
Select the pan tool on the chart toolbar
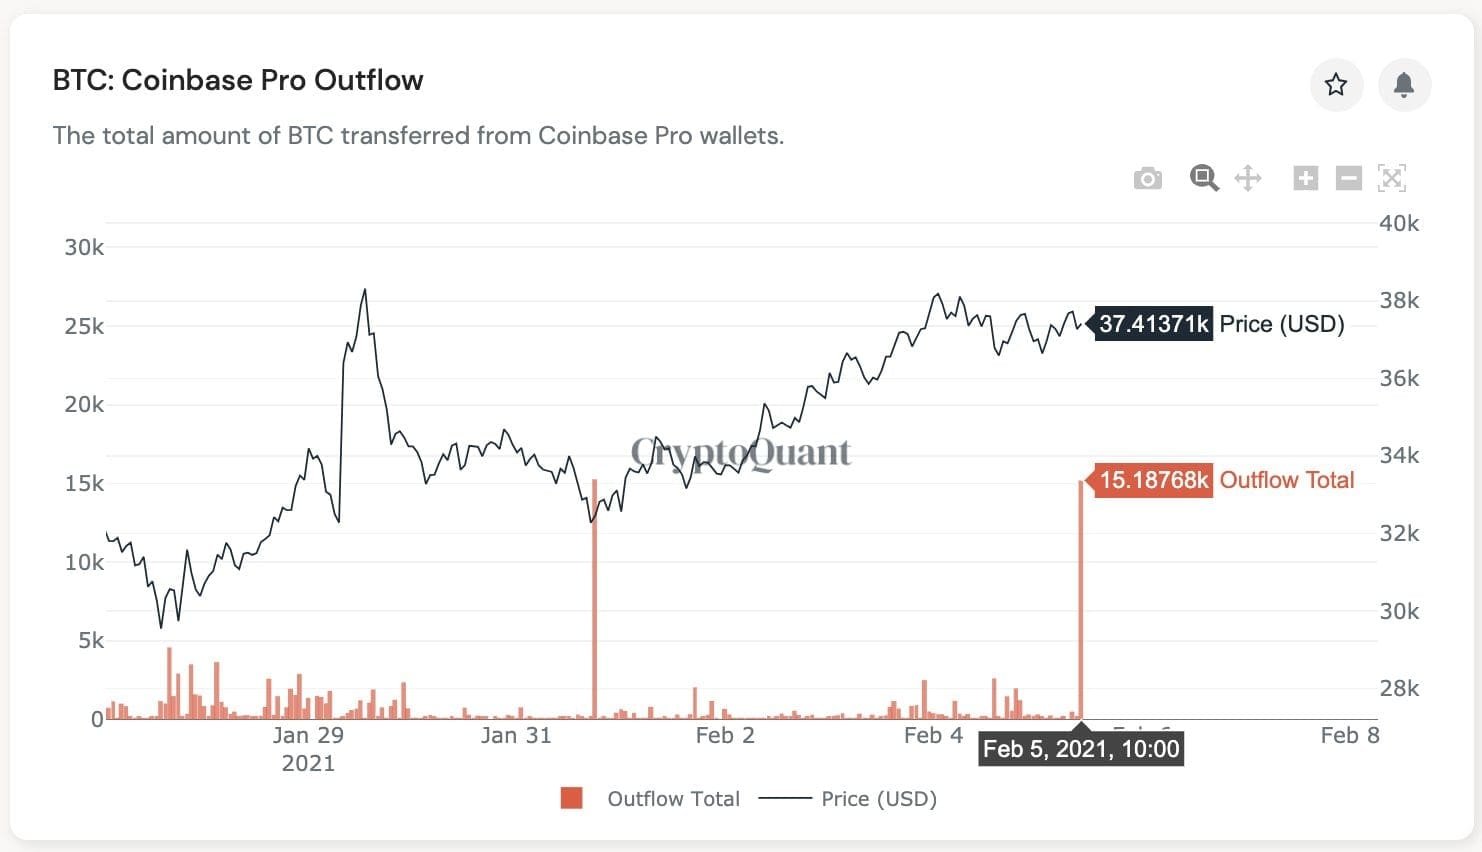coord(1248,177)
